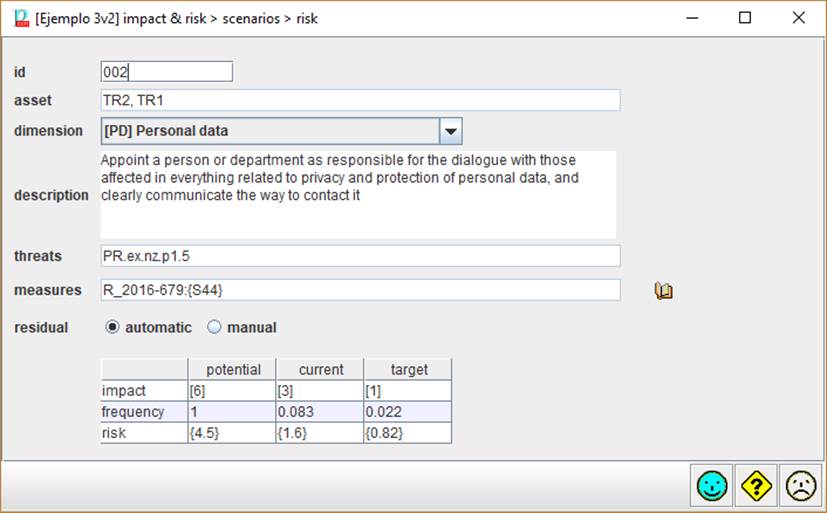Expand the dimension dropdown arrow
The width and height of the screenshot is (827, 513).
coord(450,131)
